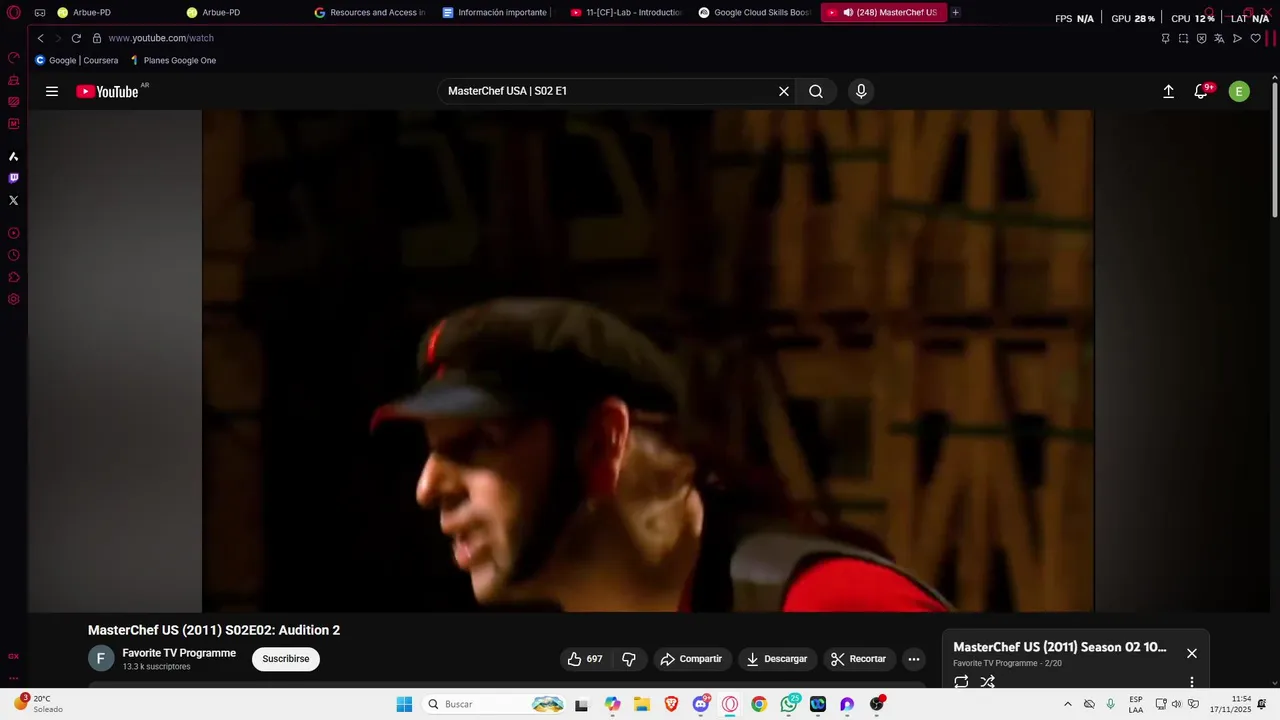Open the YouTube Create upload button

(1168, 91)
